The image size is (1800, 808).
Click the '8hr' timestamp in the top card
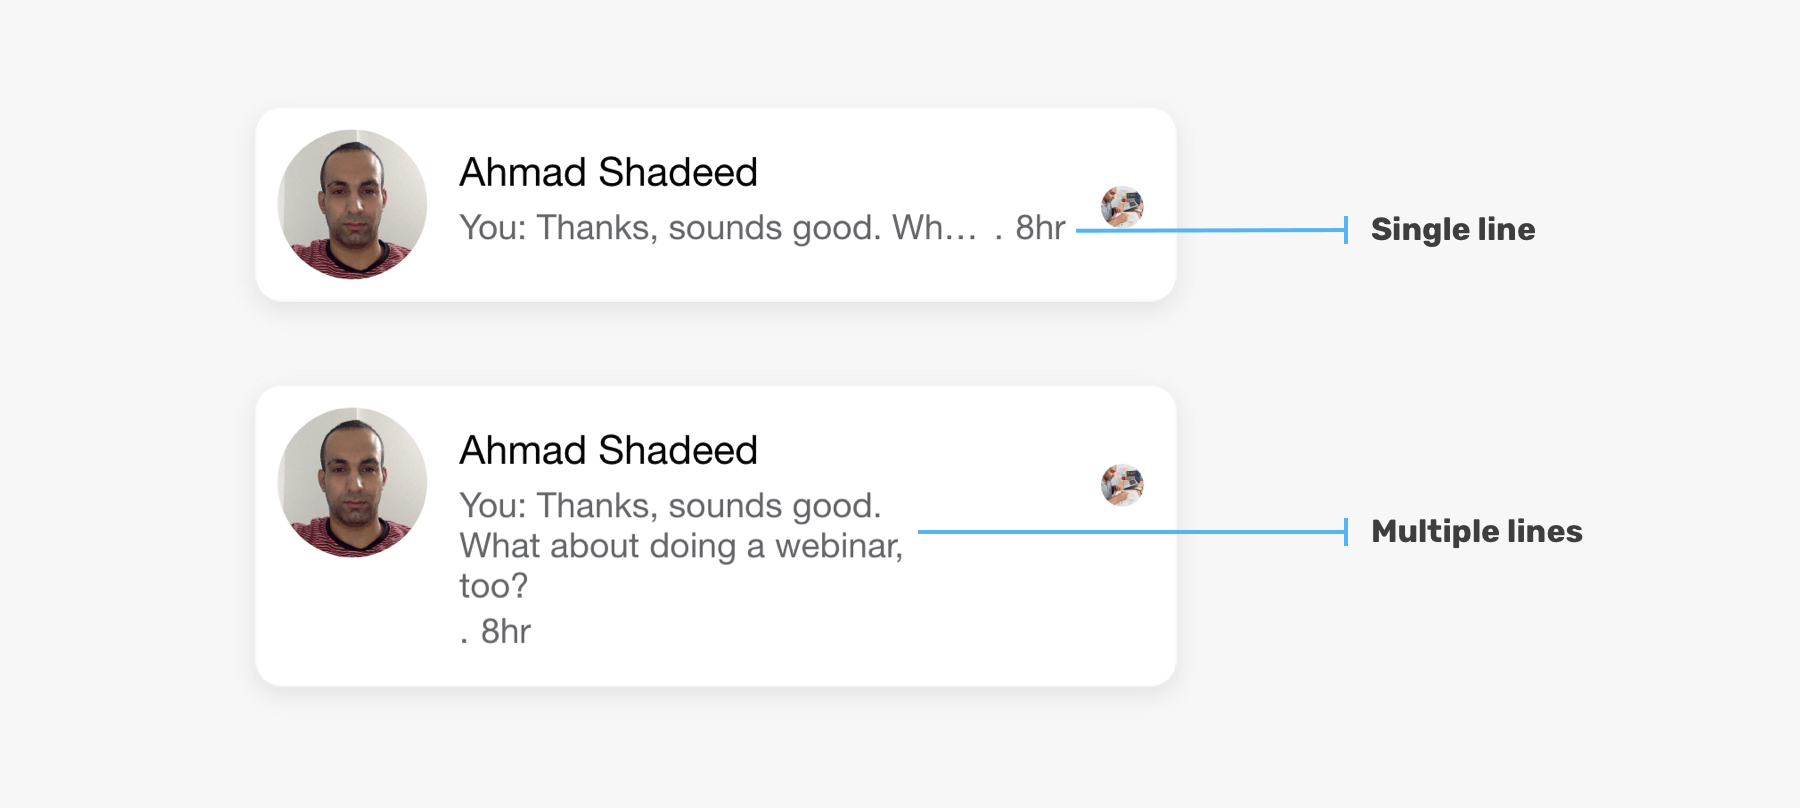(x=1040, y=228)
